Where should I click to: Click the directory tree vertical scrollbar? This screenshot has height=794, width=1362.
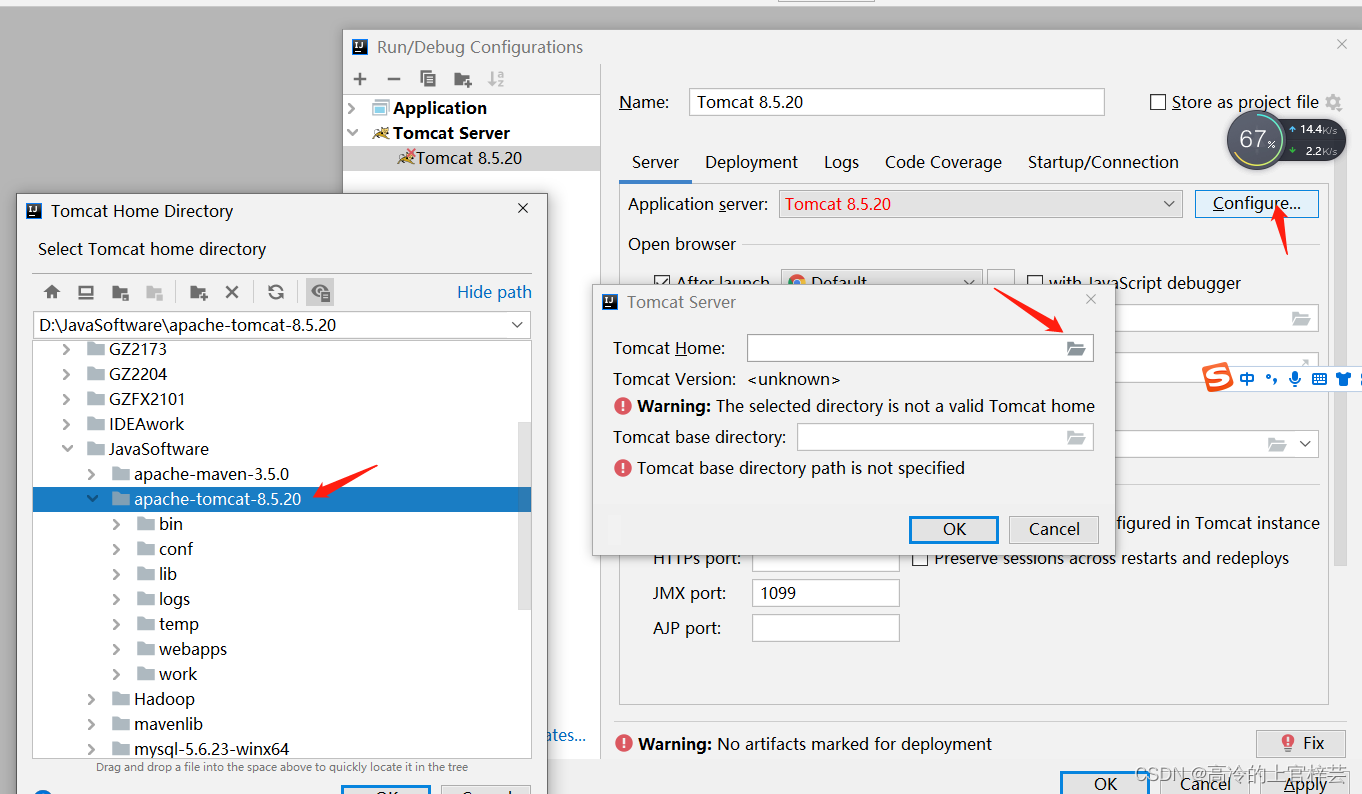click(x=524, y=515)
